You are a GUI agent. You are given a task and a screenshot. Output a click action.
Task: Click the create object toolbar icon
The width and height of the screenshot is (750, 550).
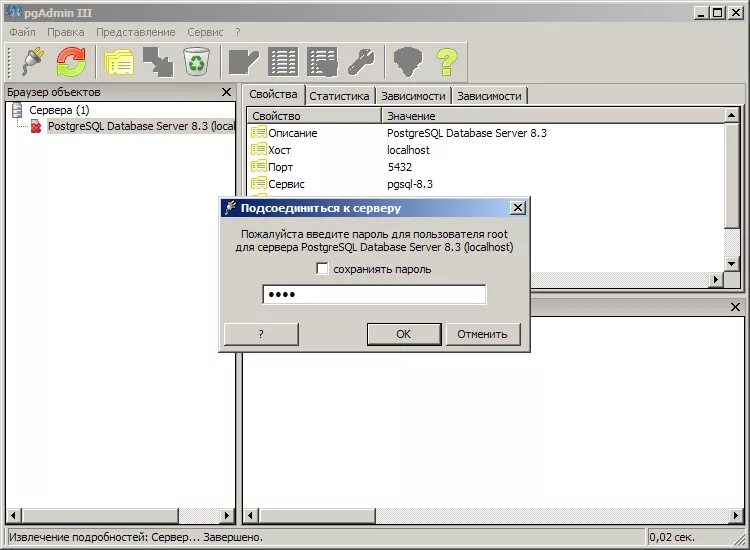[x=158, y=62]
